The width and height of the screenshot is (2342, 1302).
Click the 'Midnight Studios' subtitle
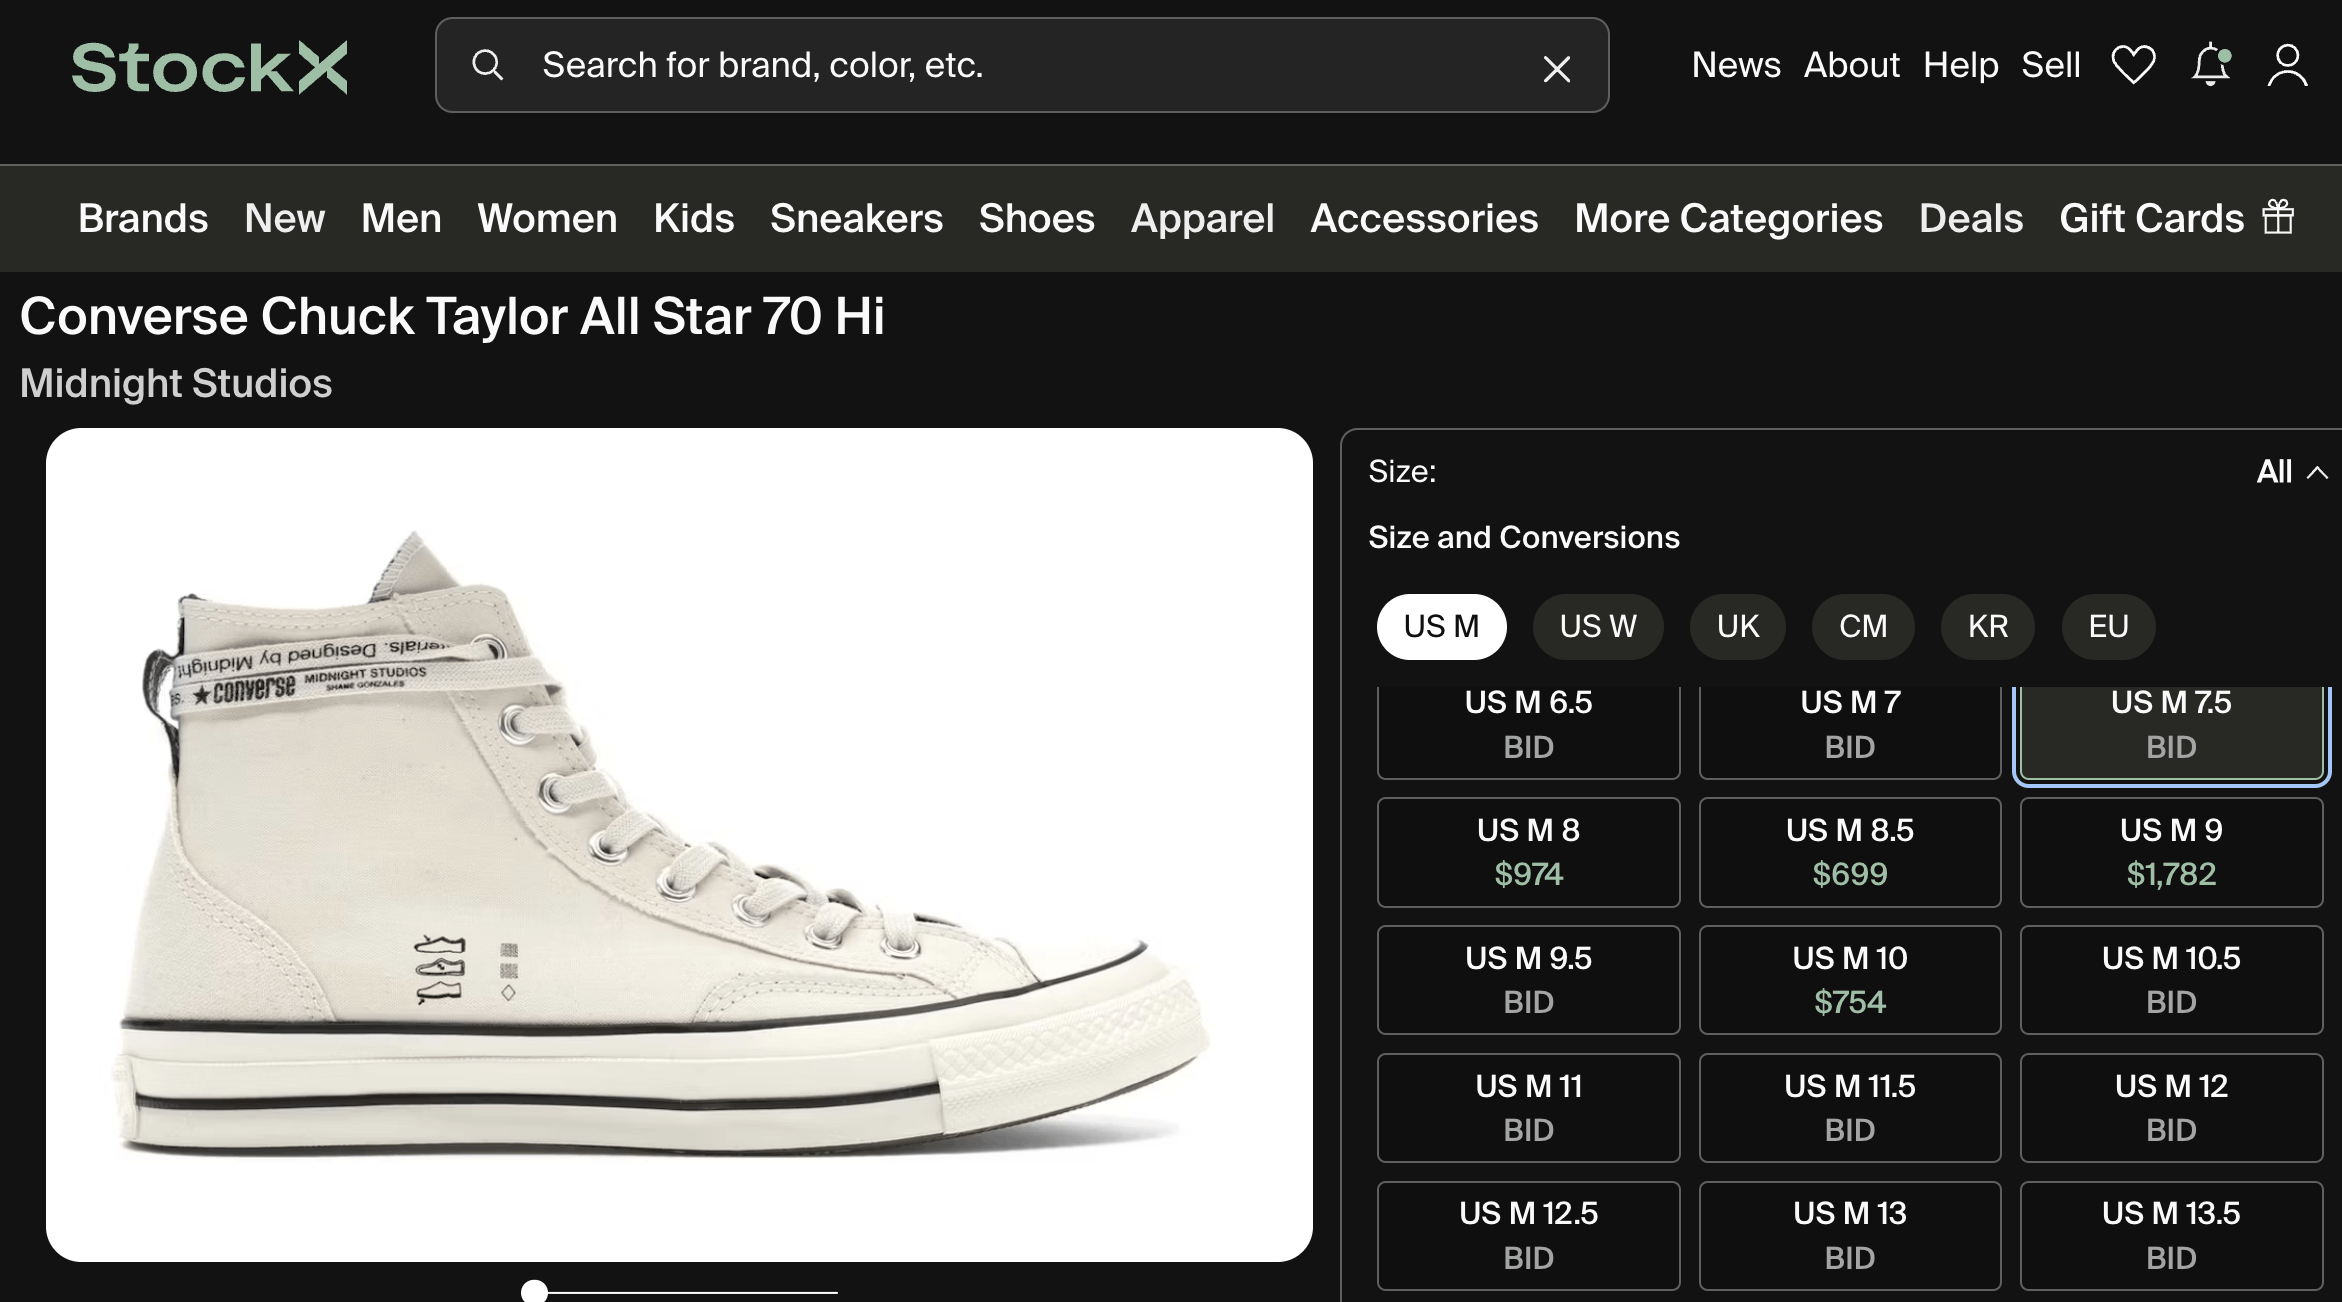tap(176, 383)
